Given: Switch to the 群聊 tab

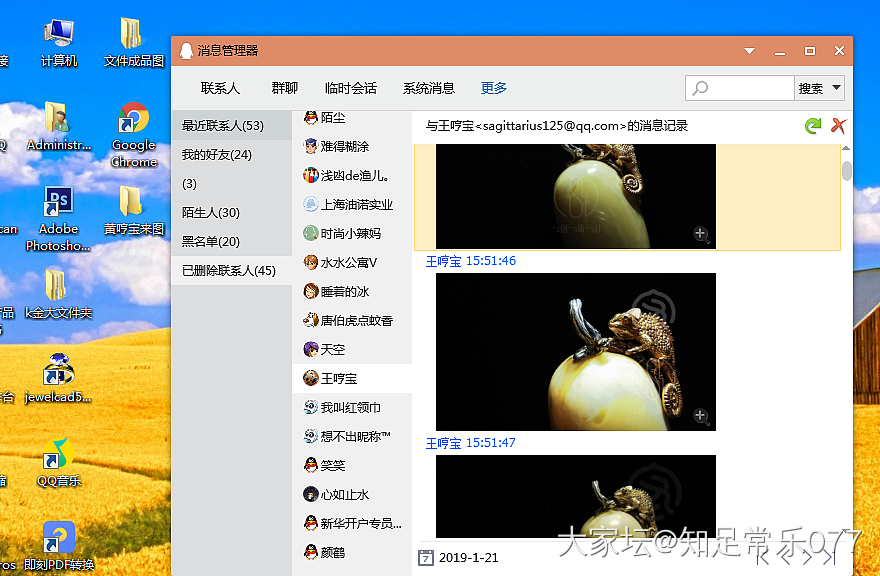Looking at the screenshot, I should [x=284, y=88].
